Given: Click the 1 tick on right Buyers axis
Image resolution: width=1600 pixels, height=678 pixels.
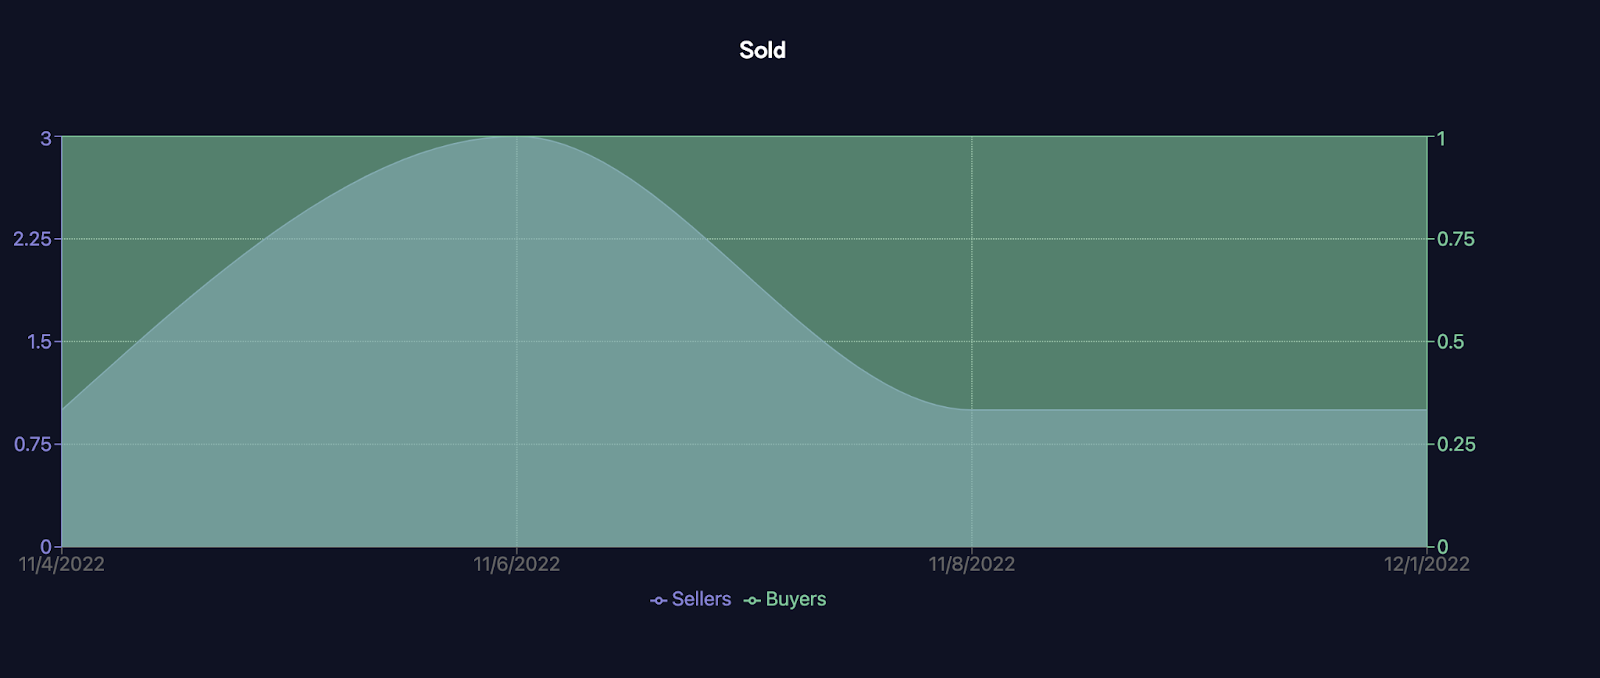Looking at the screenshot, I should tap(1441, 138).
